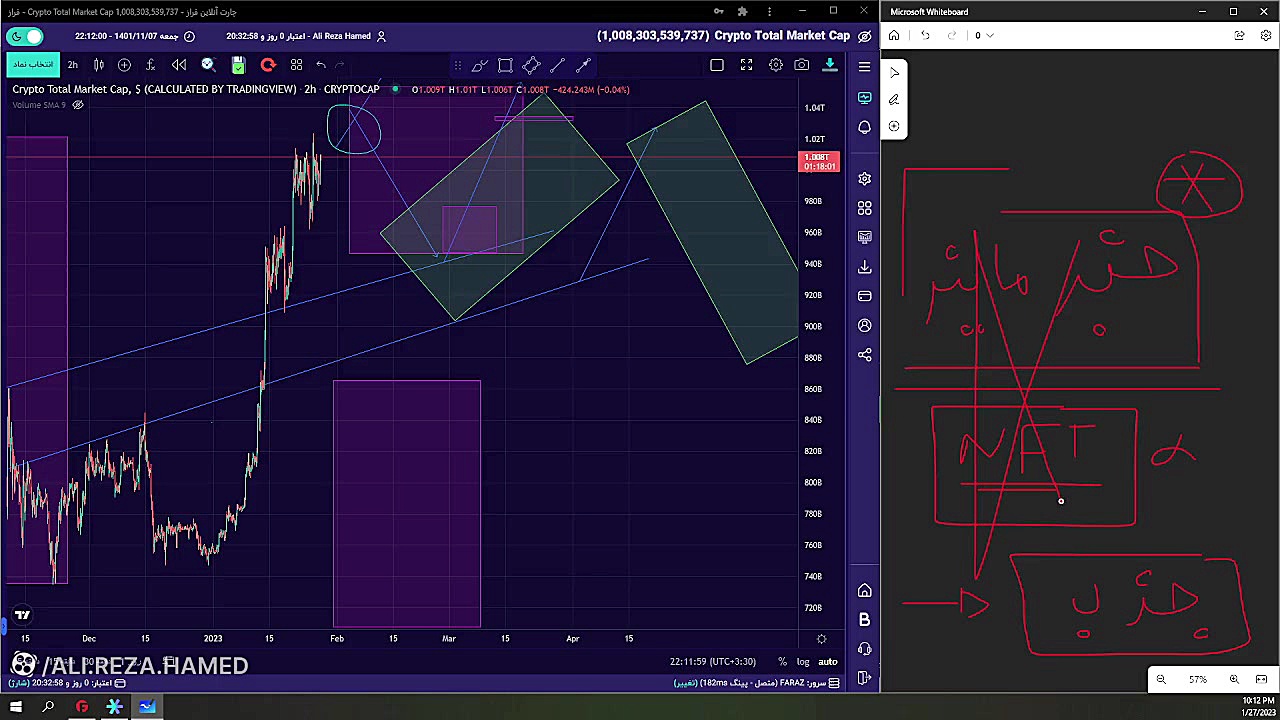Click the 22:11:59 (UTC+3:30) timezone selector
The image size is (1280, 720).
tap(712, 661)
